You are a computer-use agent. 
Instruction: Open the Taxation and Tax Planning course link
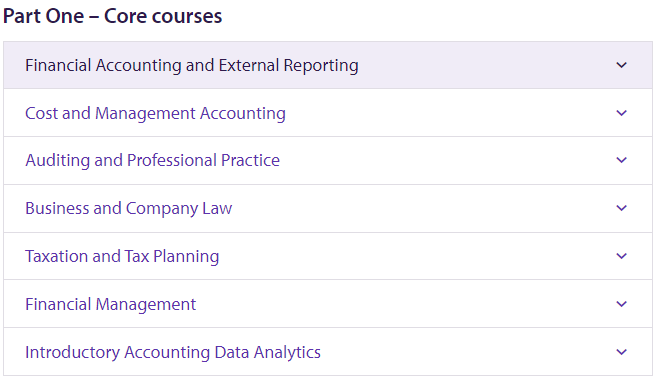(122, 256)
